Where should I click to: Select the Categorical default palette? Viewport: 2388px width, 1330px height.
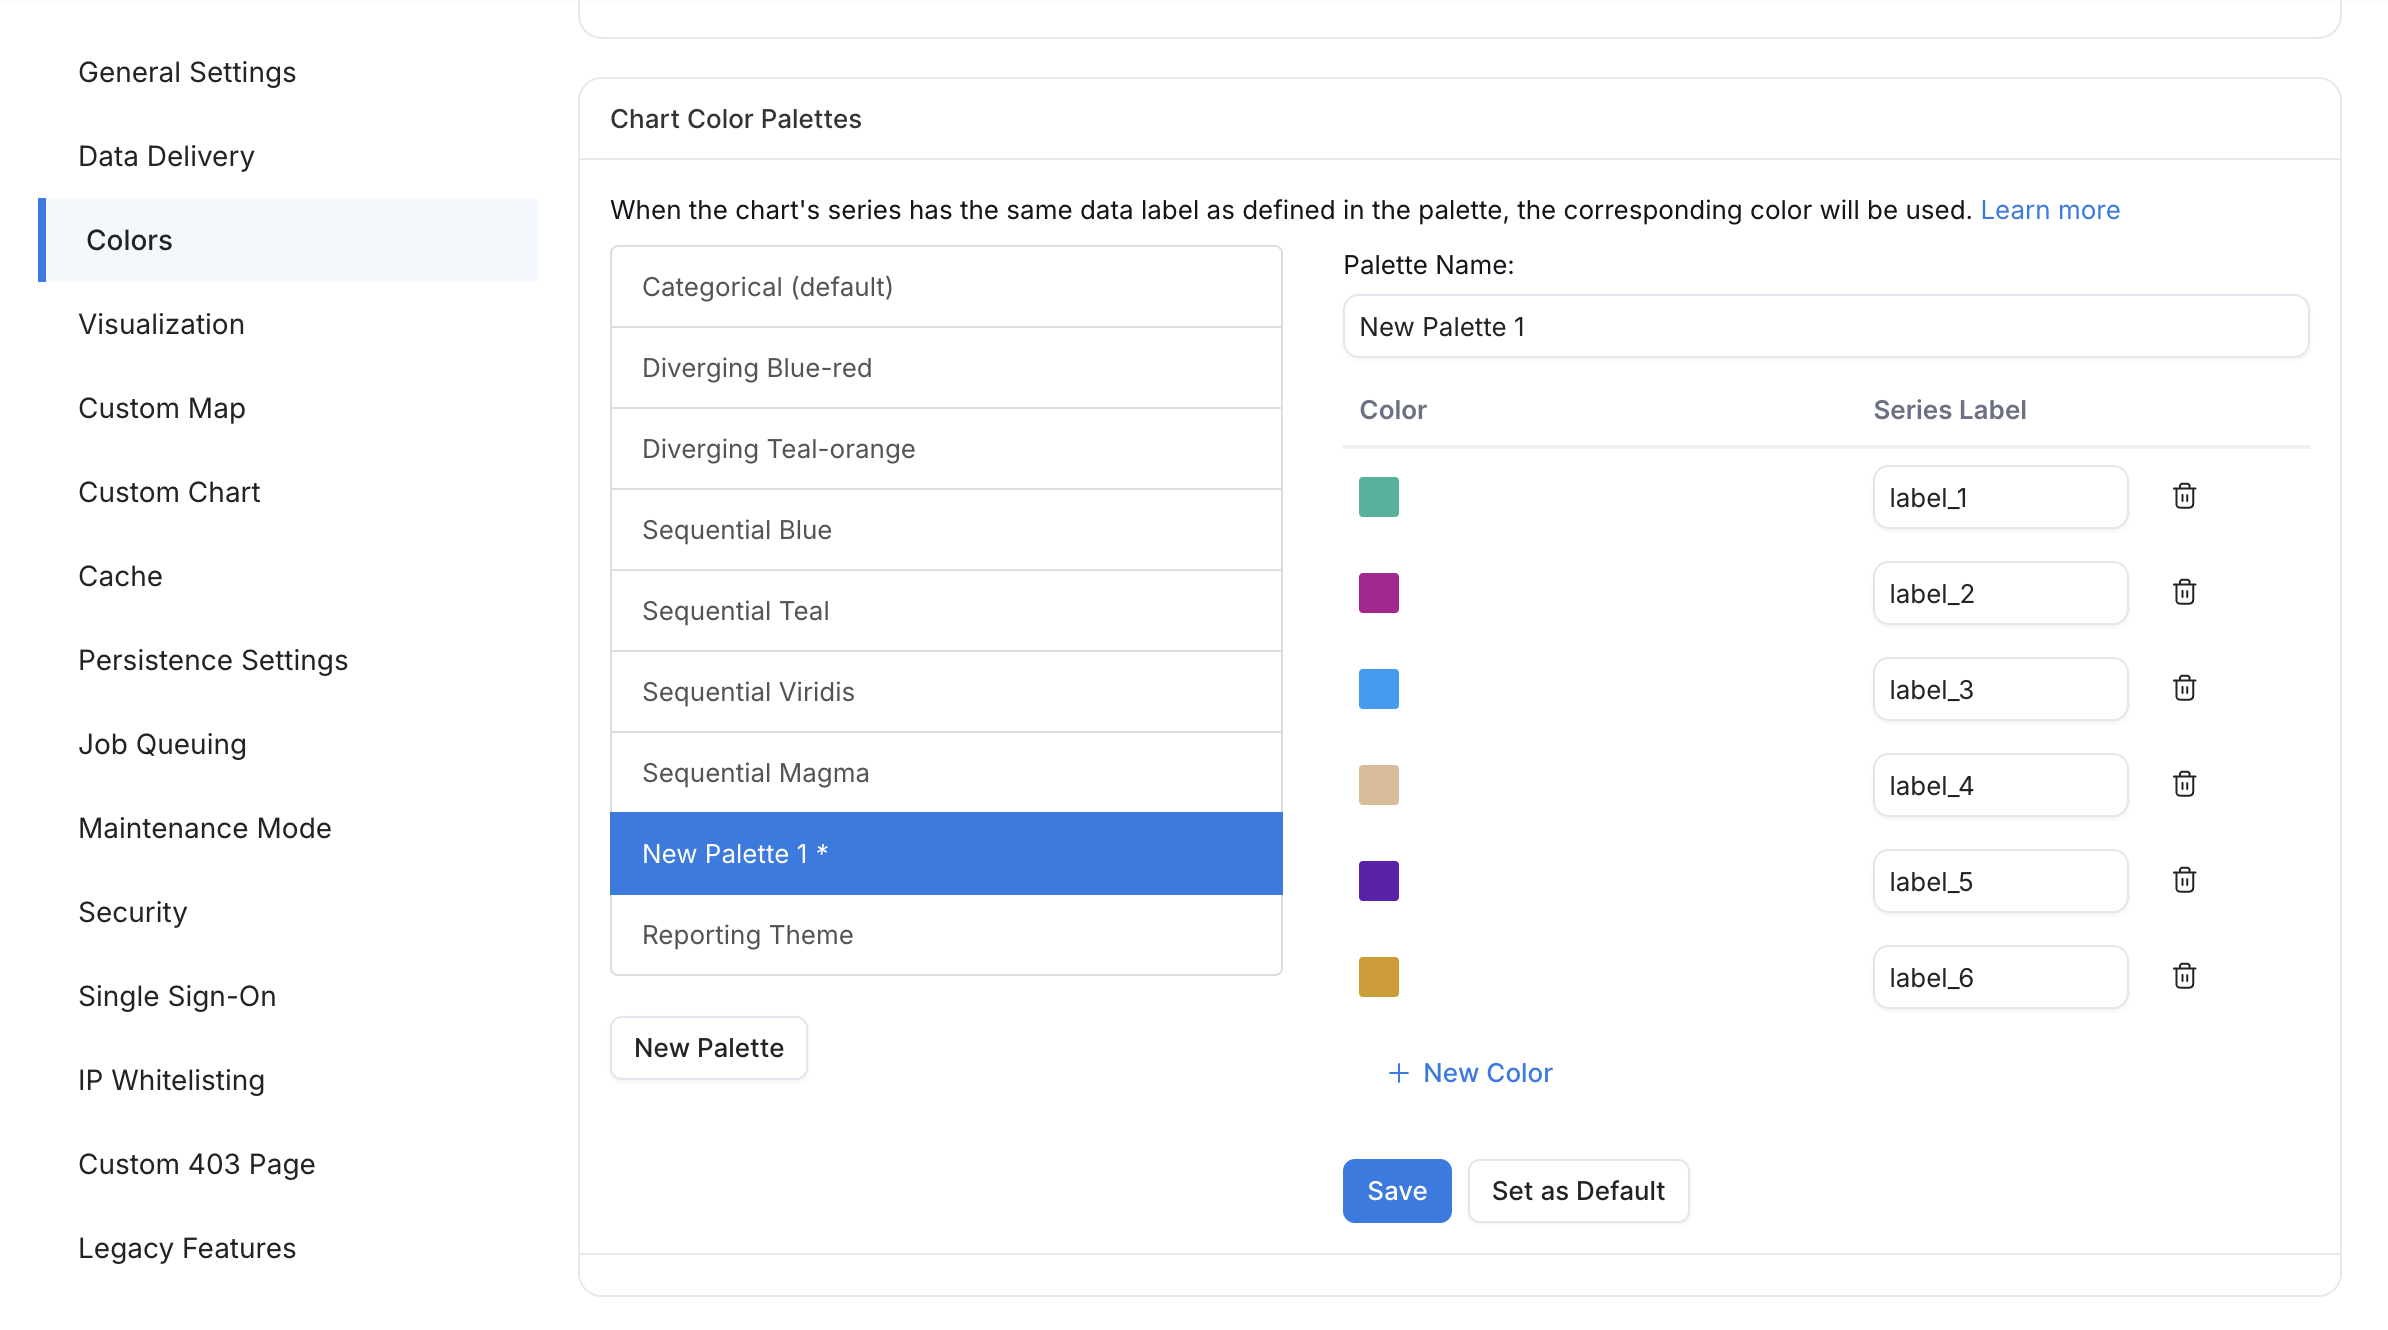click(946, 286)
